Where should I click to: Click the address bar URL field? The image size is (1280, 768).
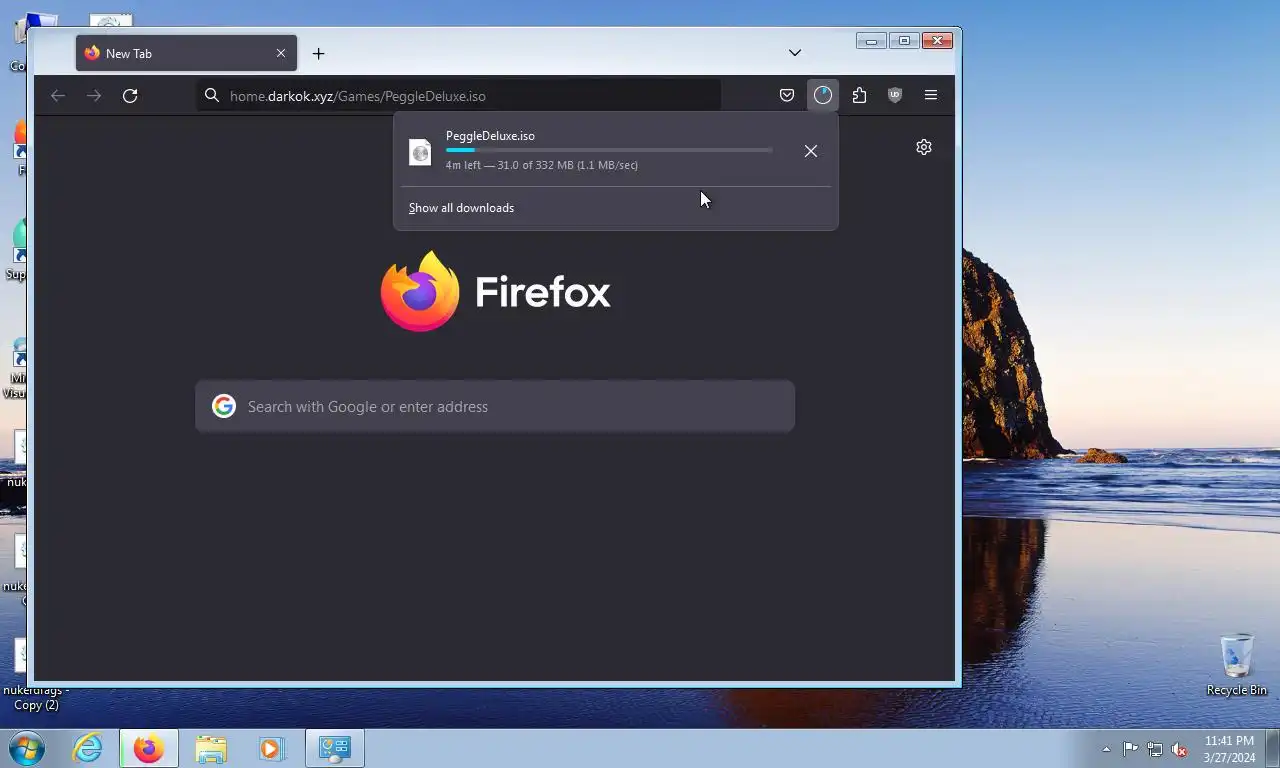click(458, 96)
